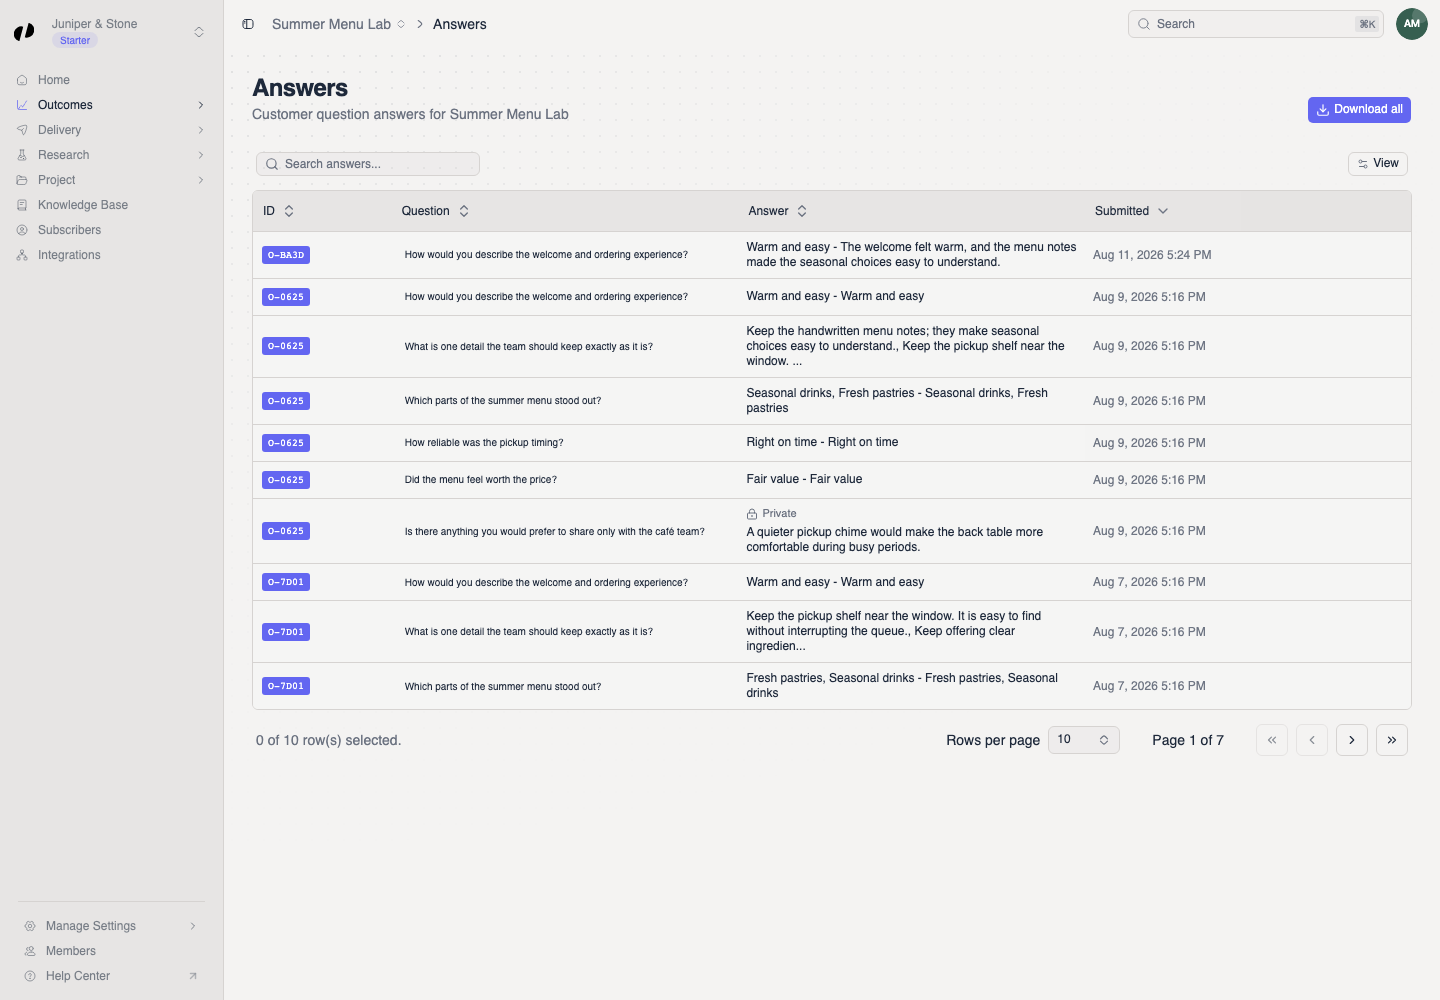Go to the next page

click(x=1352, y=740)
